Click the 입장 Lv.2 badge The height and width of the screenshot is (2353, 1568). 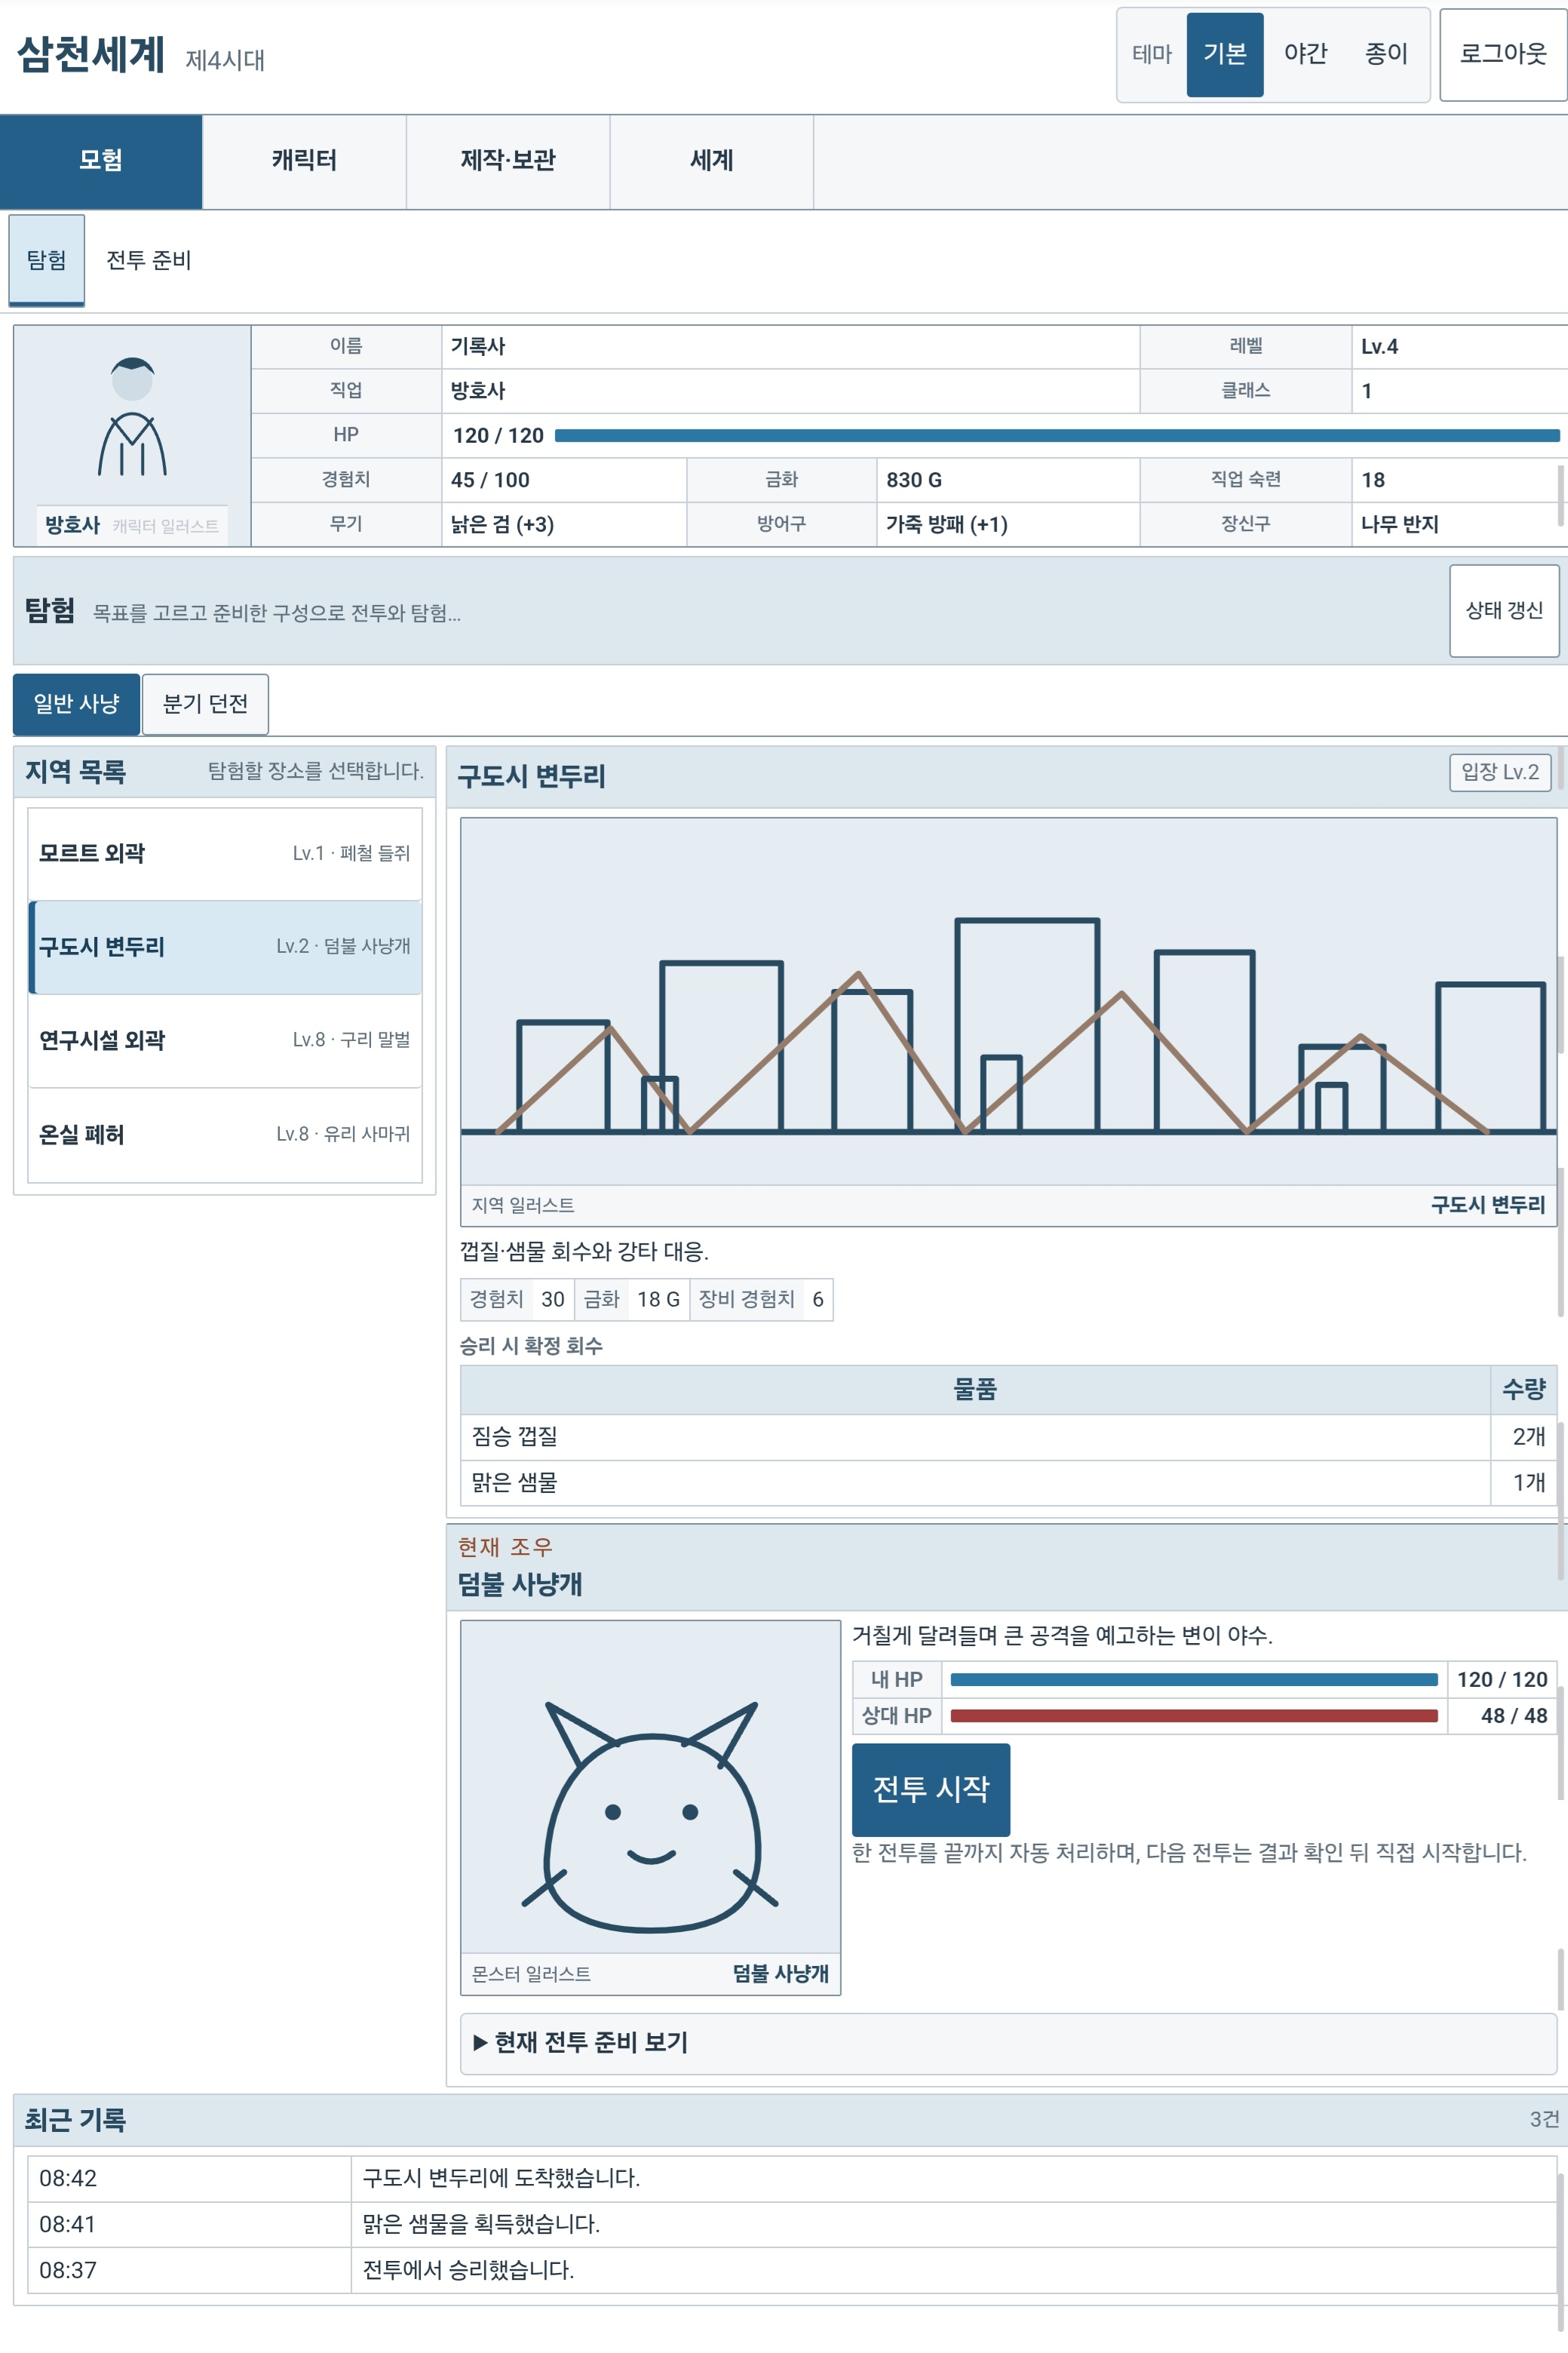click(1500, 772)
